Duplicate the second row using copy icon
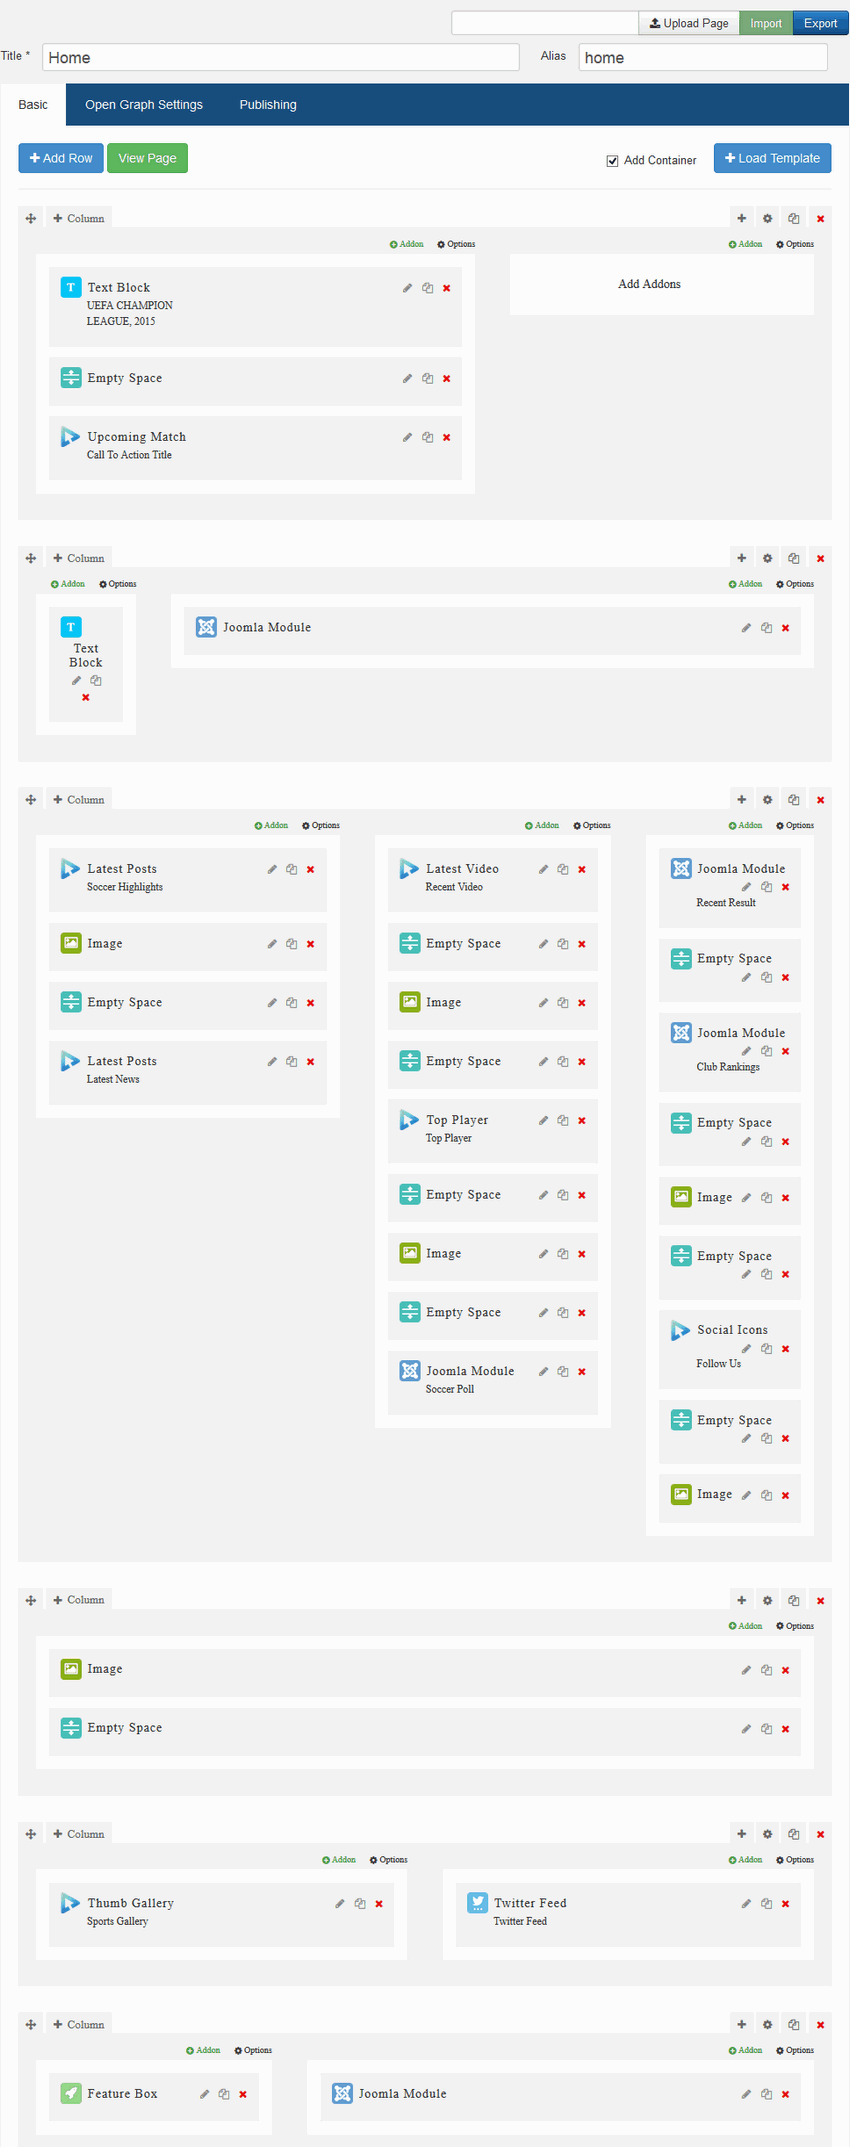 coord(794,559)
